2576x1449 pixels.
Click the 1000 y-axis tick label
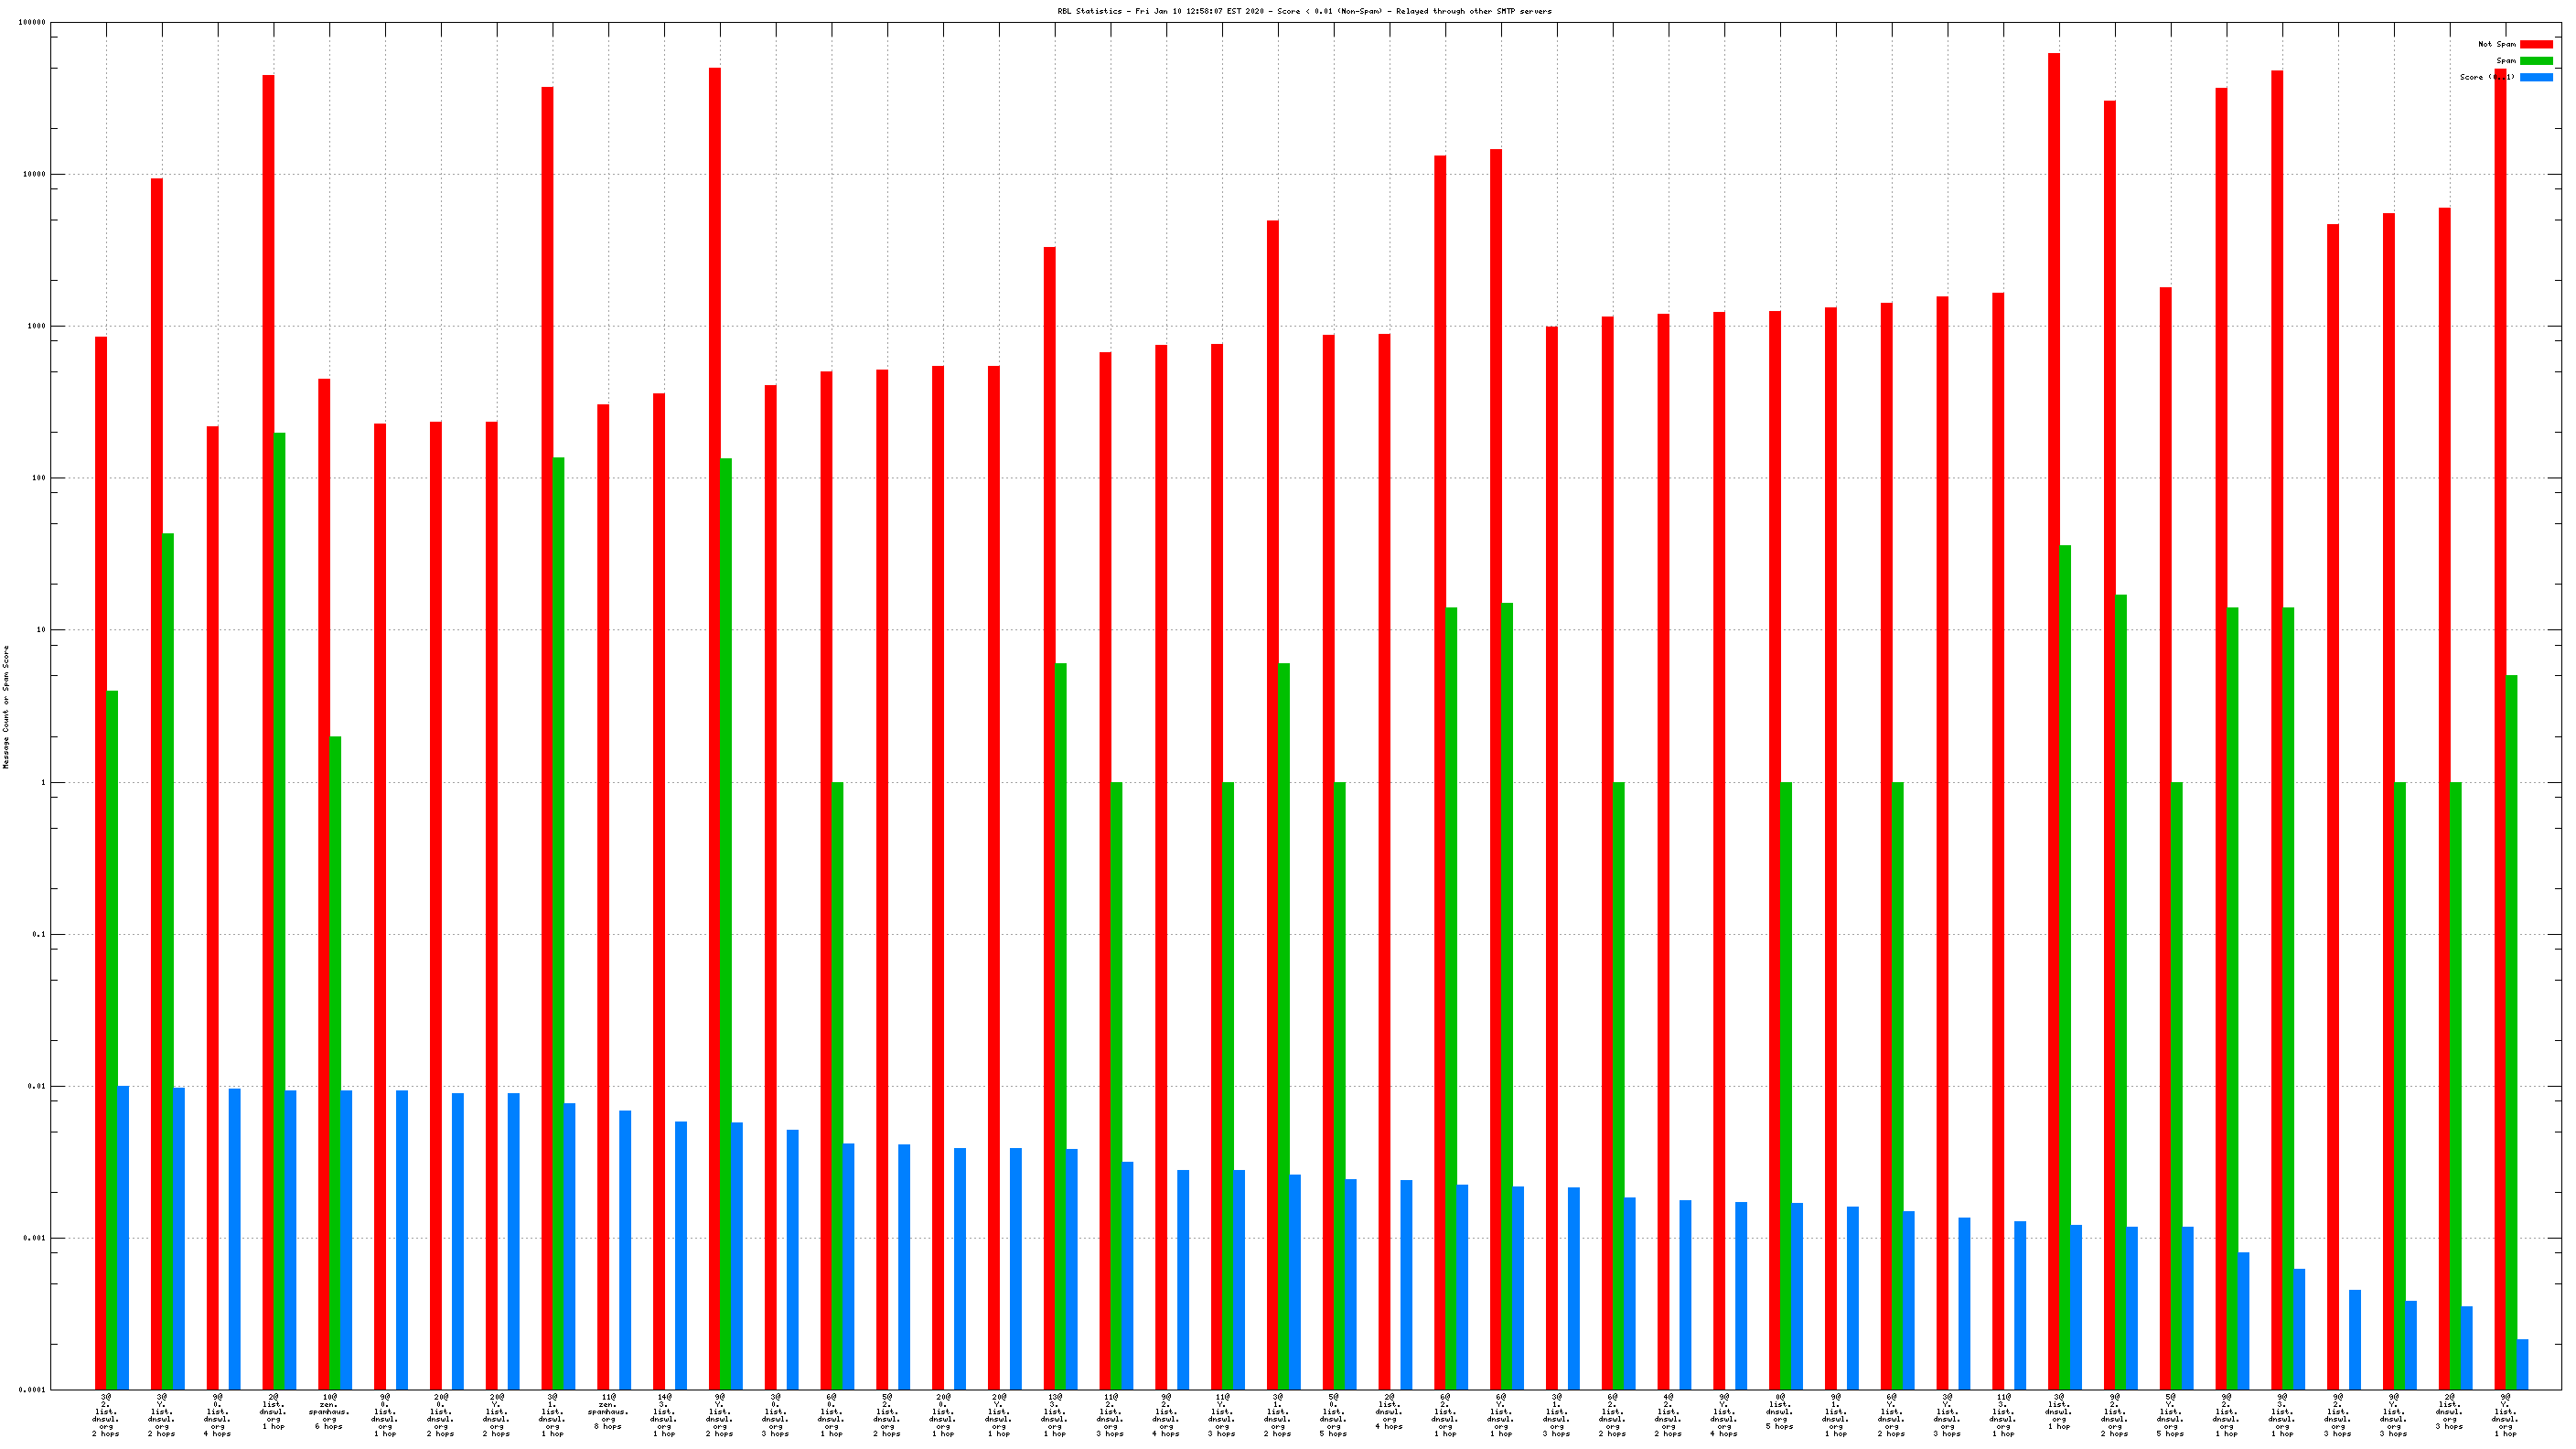pos(36,326)
